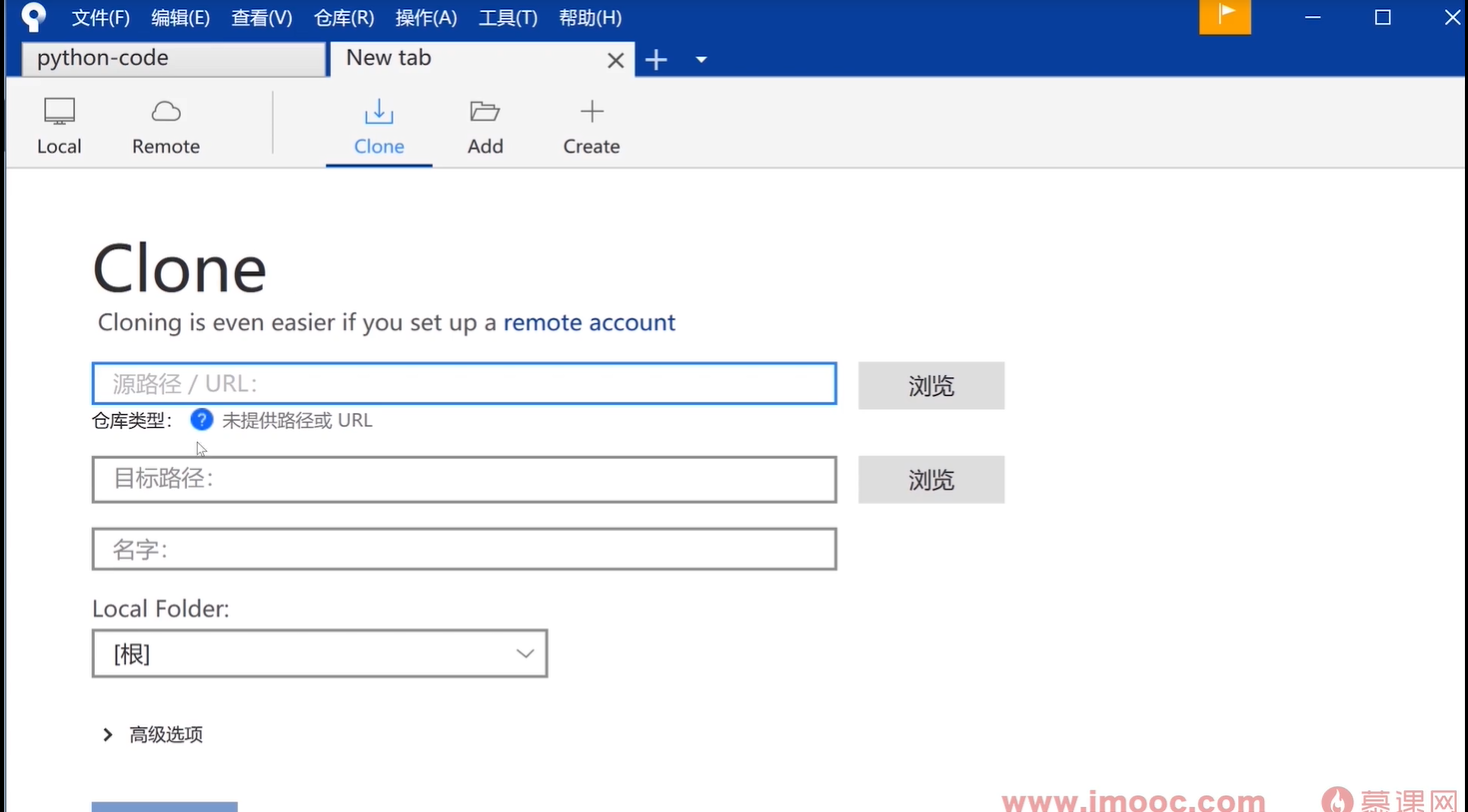Open the 工具(T) menu
This screenshot has height=812, width=1468.
click(x=508, y=18)
